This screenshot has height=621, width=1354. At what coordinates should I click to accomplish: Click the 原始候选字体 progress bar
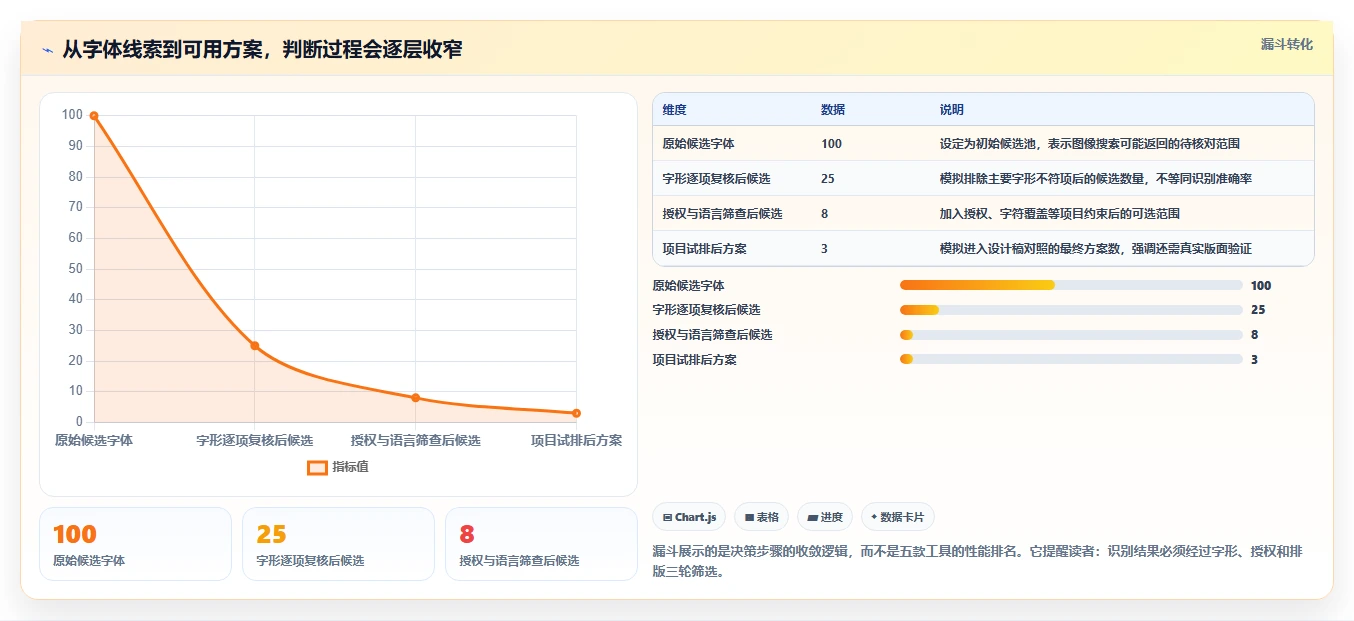click(1071, 285)
